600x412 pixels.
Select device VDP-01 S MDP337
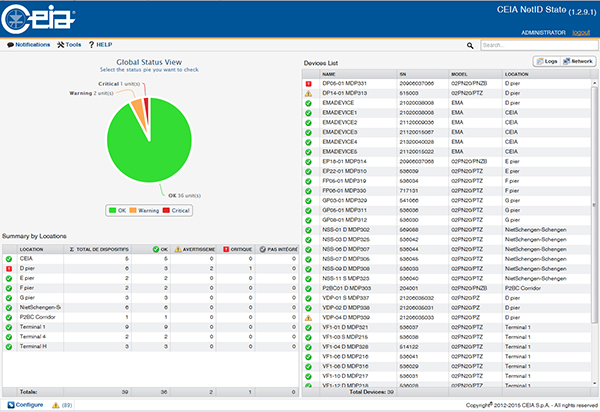tap(446, 298)
